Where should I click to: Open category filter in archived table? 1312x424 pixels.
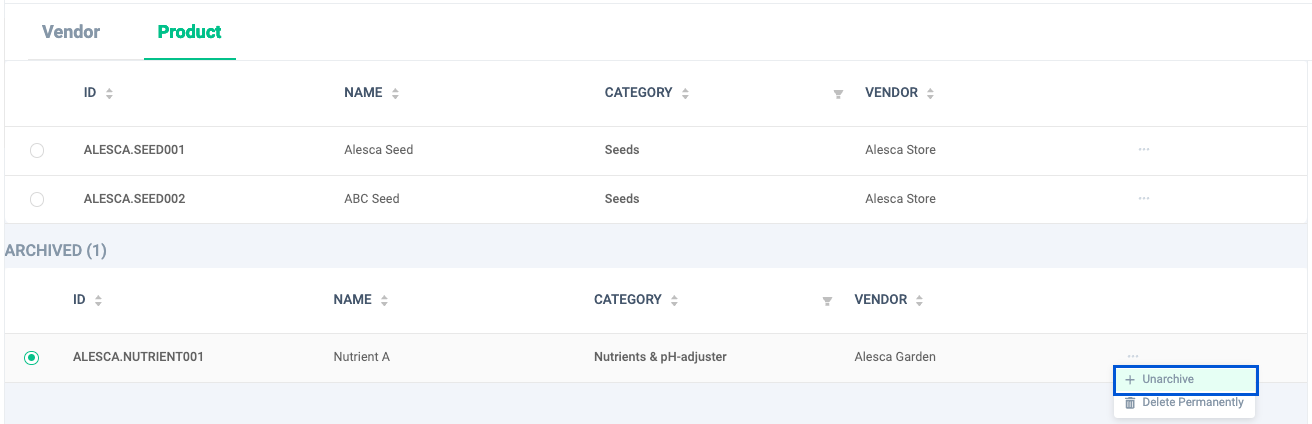(x=827, y=301)
